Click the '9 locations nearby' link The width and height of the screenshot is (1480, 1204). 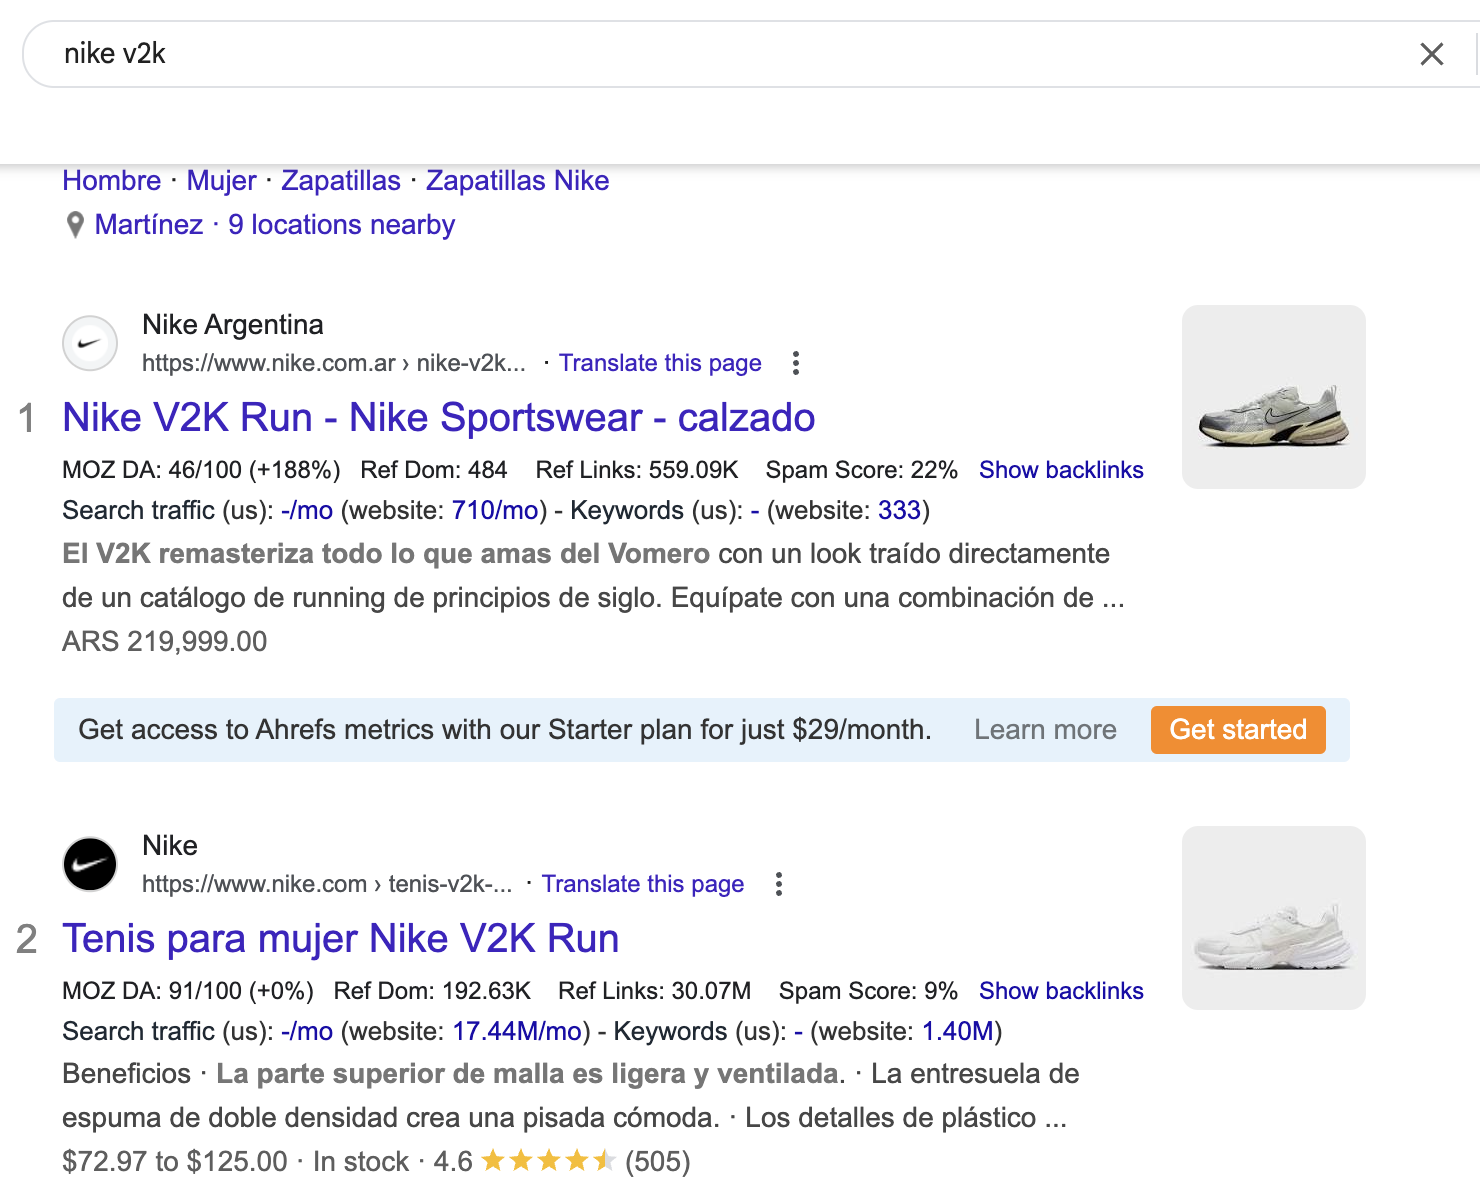pos(341,225)
